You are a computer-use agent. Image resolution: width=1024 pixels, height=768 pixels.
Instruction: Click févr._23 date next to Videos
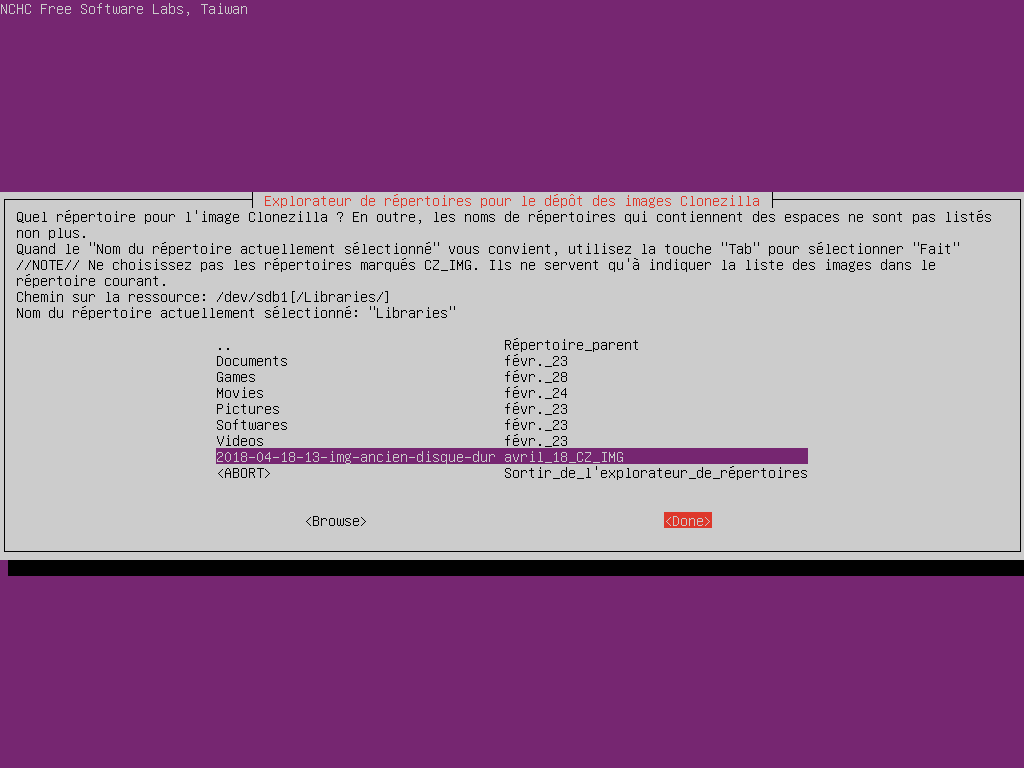[x=536, y=441]
